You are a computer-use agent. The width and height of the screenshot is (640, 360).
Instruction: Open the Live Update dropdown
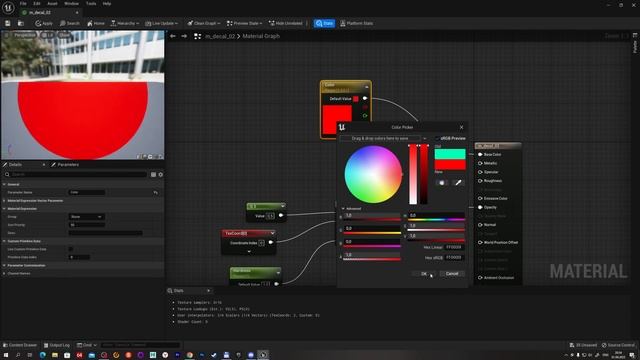tap(162, 23)
